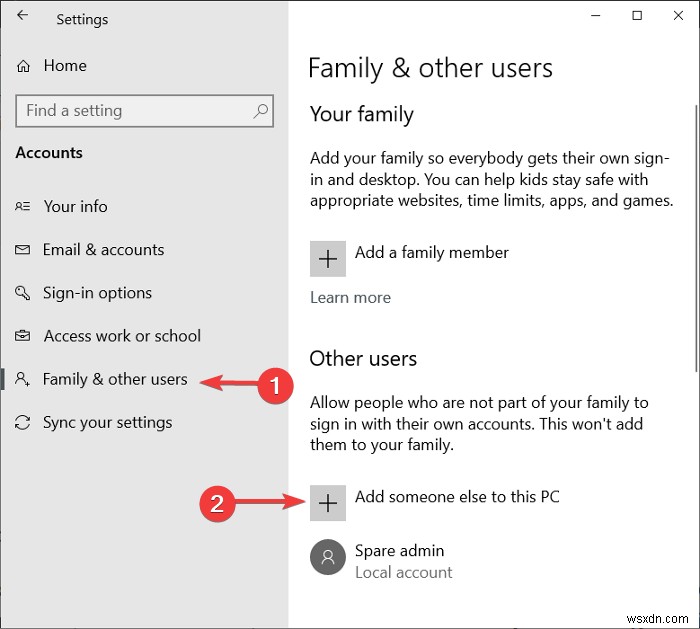Click the Family & other users person icon
This screenshot has height=629, width=700.
click(x=22, y=379)
